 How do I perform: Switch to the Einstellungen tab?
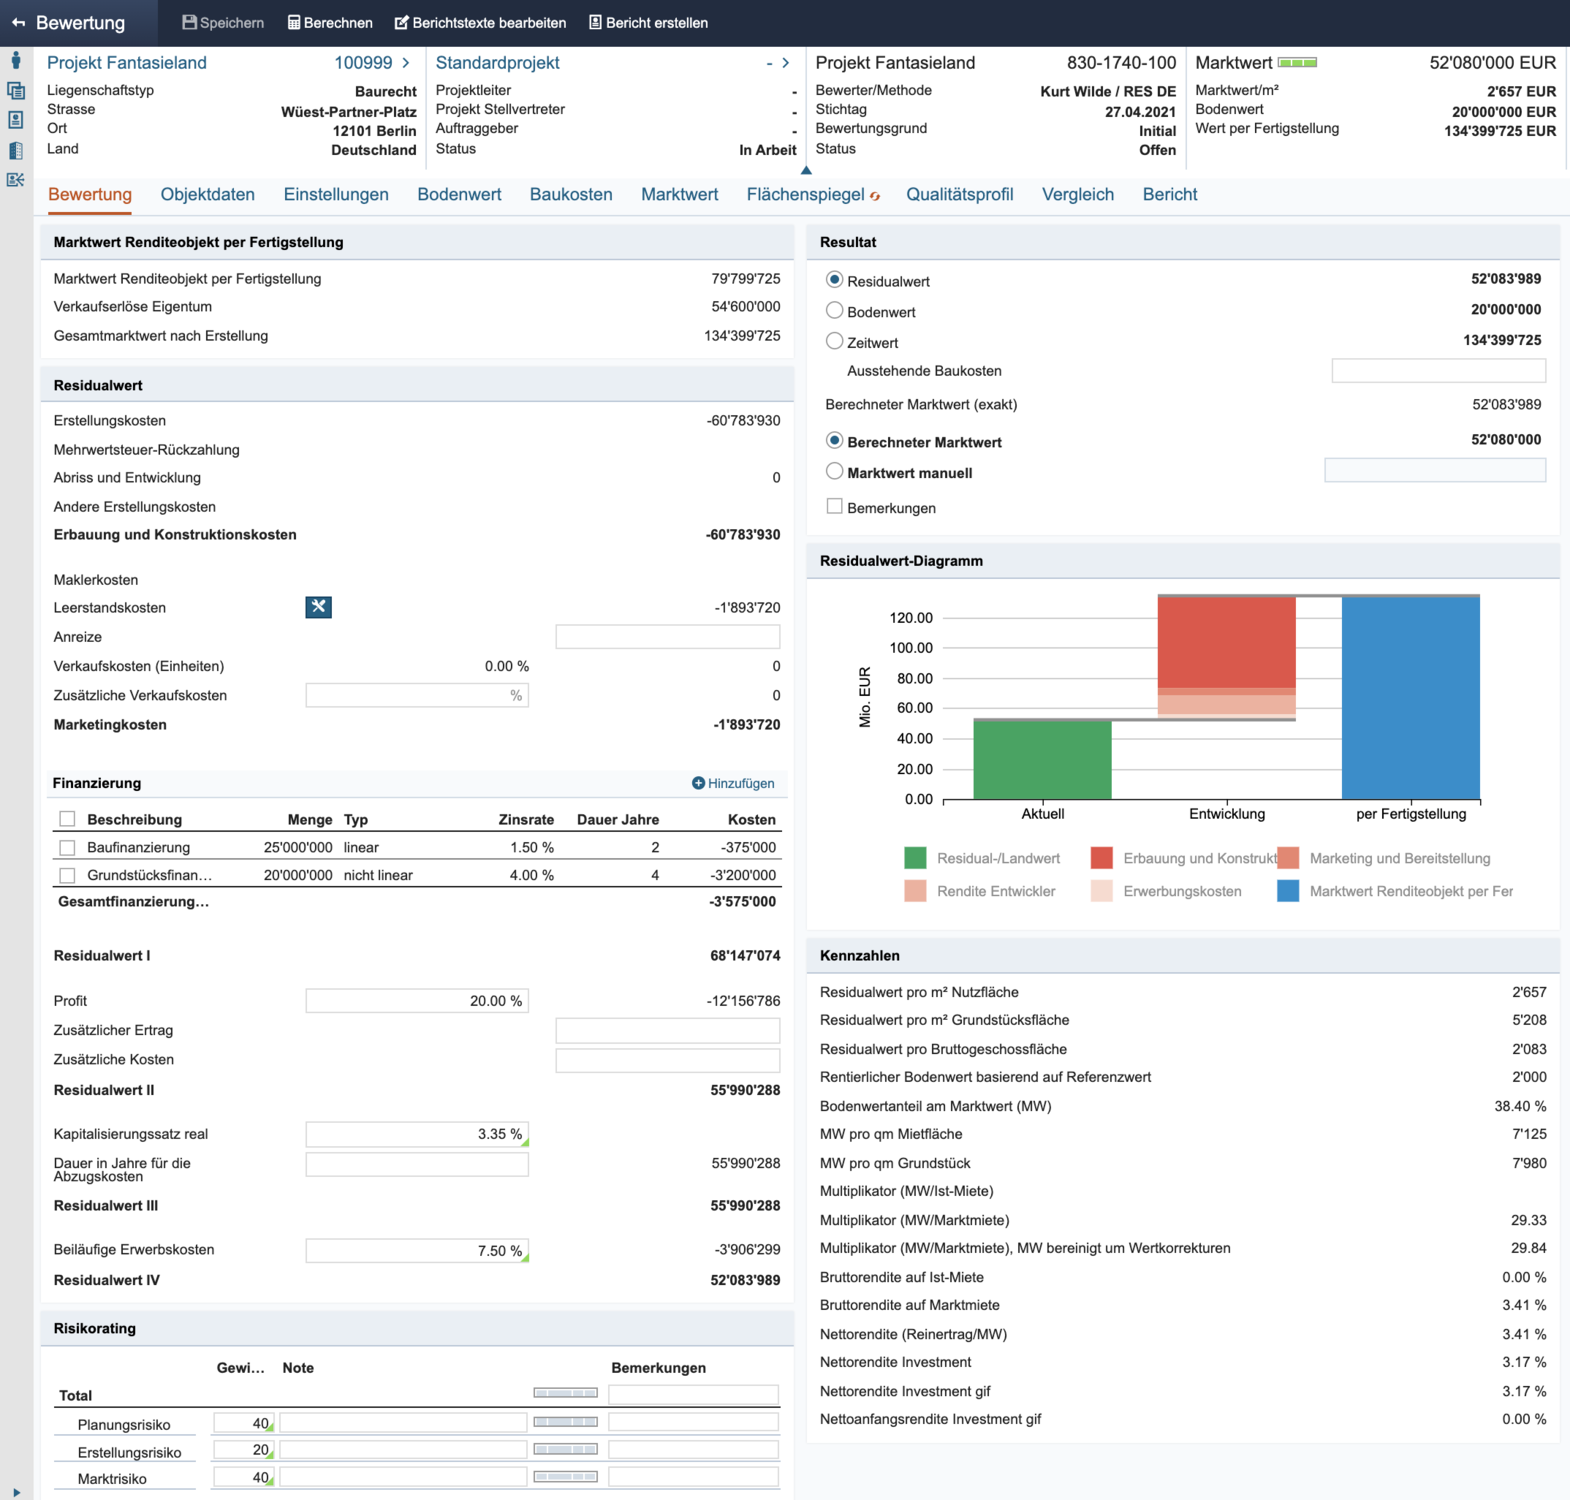click(x=336, y=194)
